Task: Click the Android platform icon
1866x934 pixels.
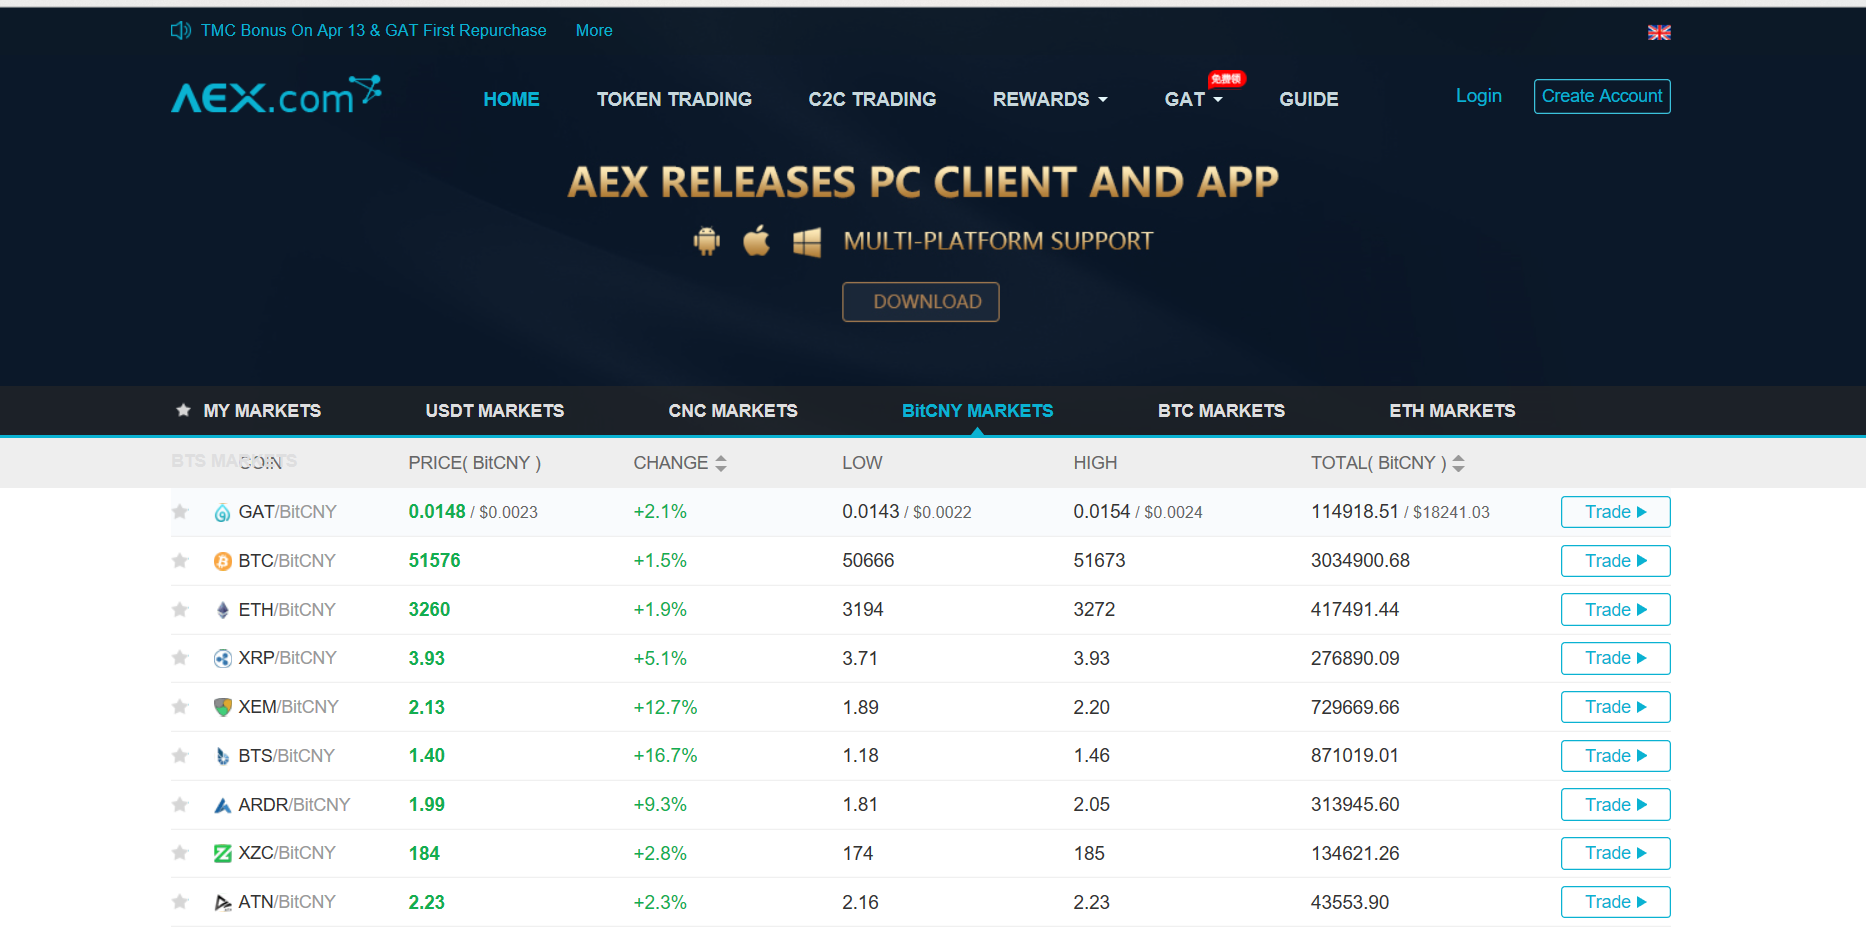Action: tap(707, 241)
